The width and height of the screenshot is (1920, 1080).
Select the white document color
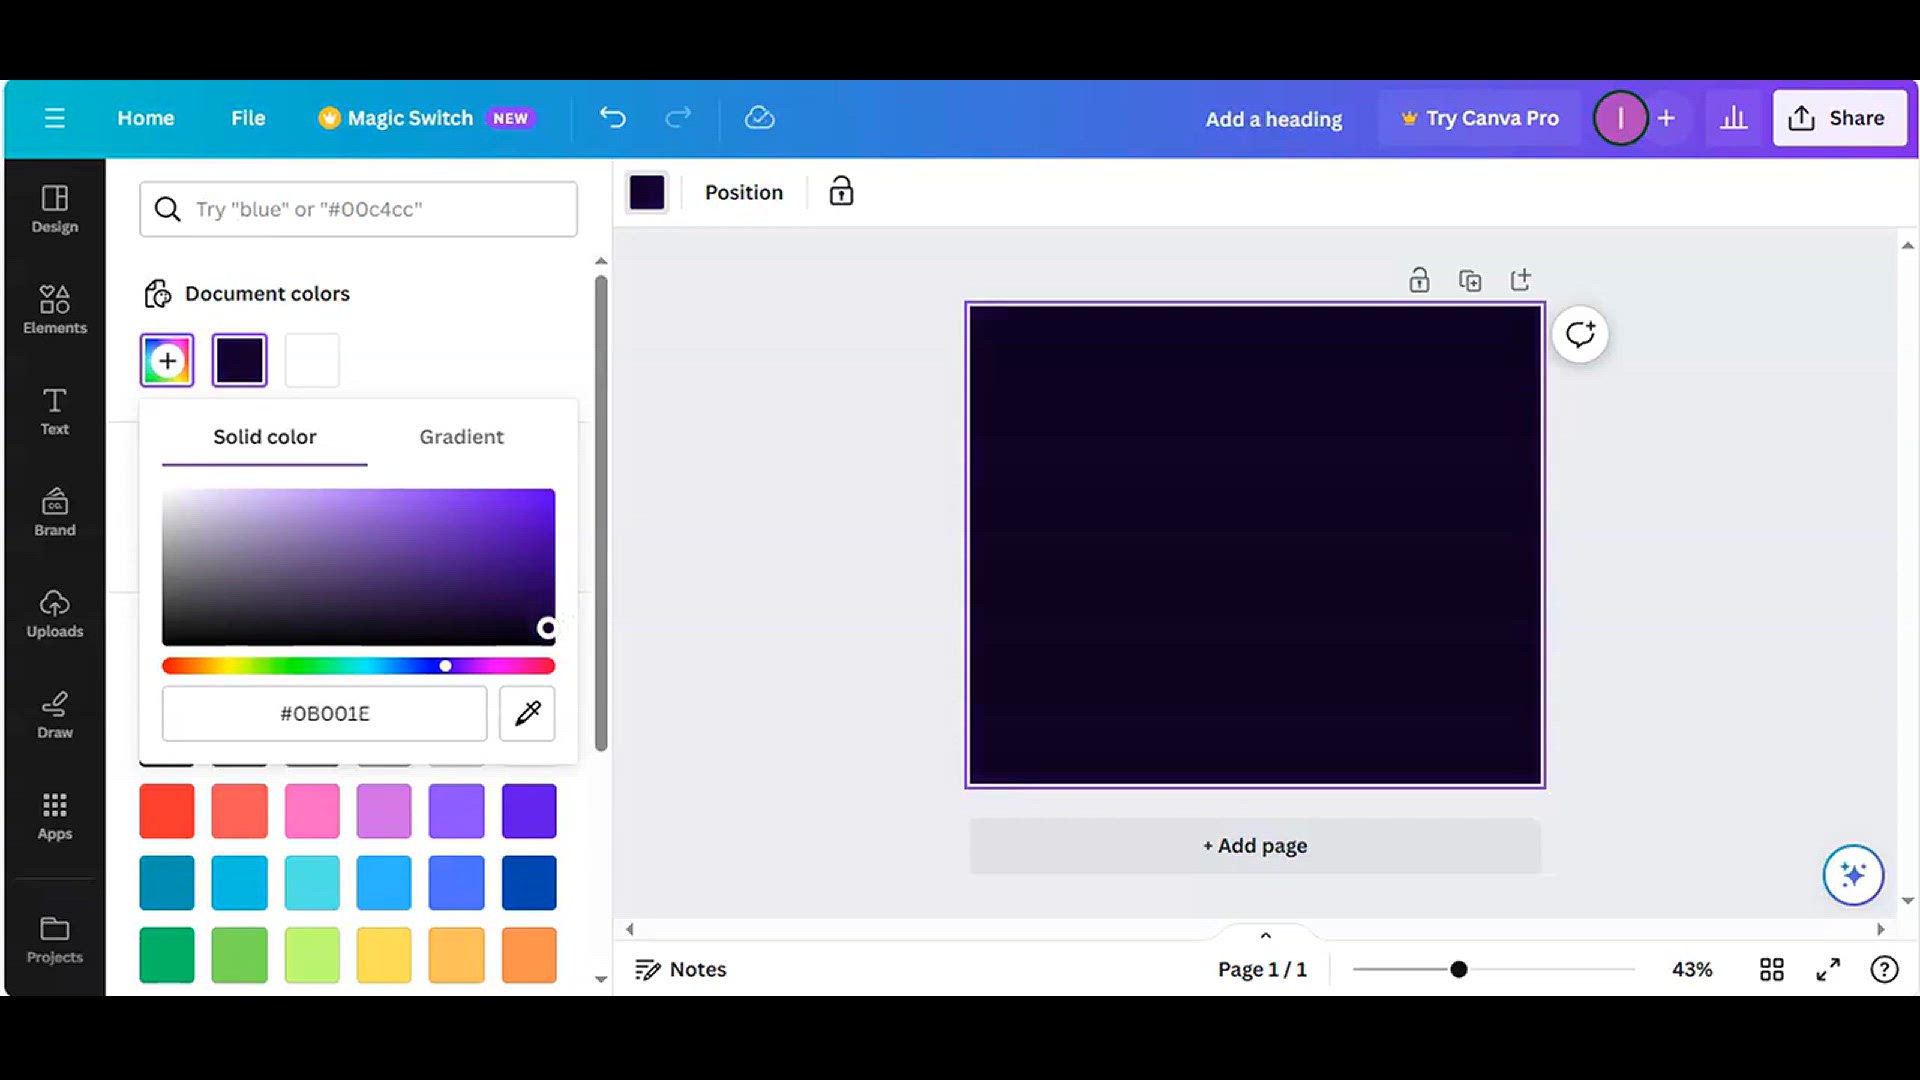tap(312, 360)
